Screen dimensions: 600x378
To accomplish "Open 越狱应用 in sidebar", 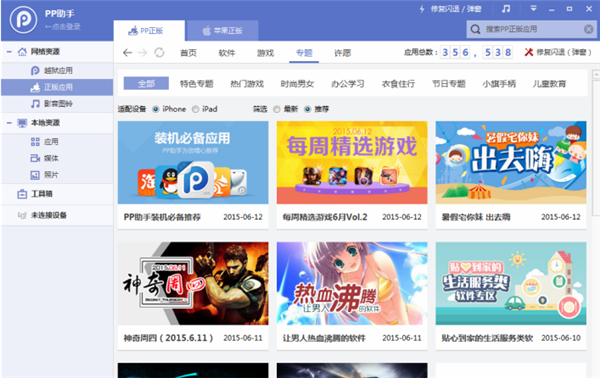I will click(x=57, y=70).
